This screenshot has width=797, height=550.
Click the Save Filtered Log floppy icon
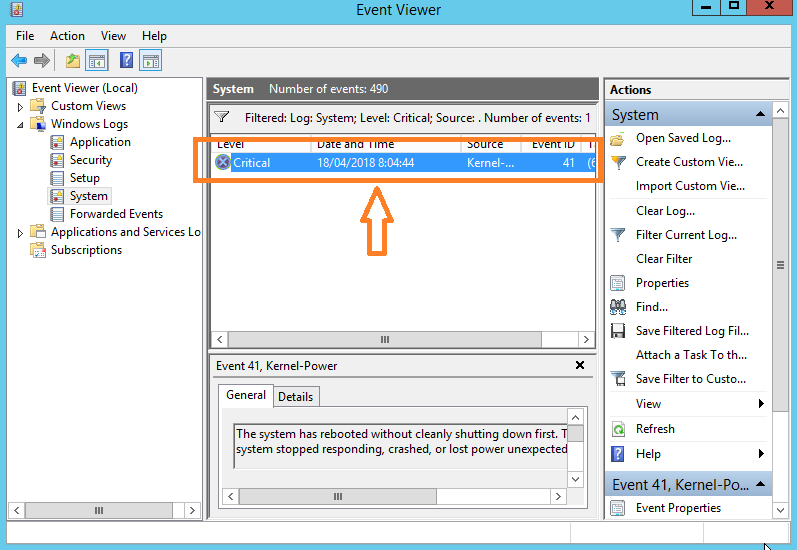click(x=618, y=331)
